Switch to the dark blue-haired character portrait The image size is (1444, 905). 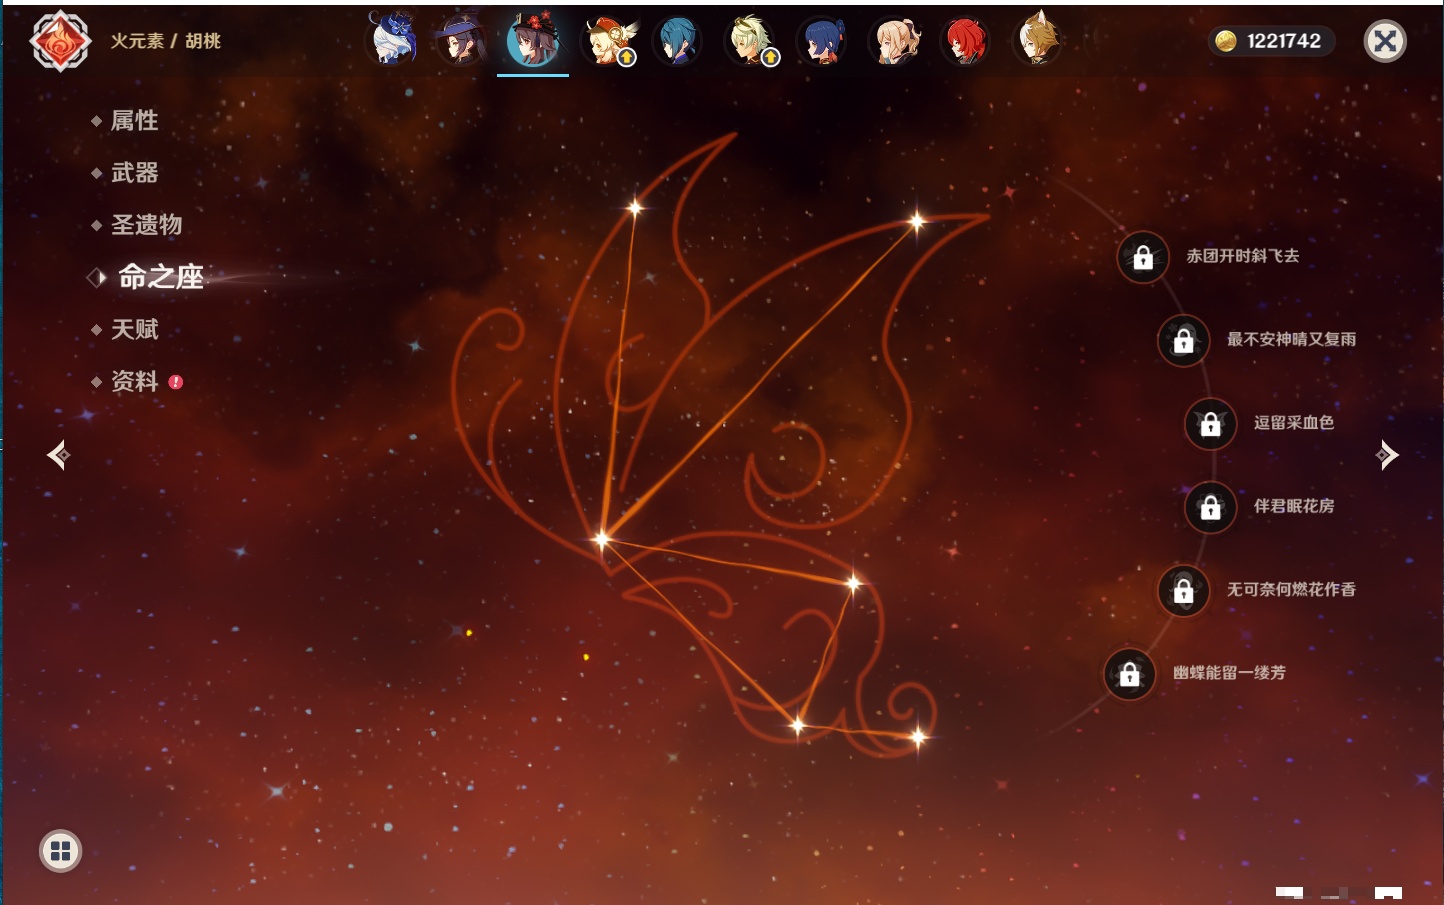(x=821, y=40)
